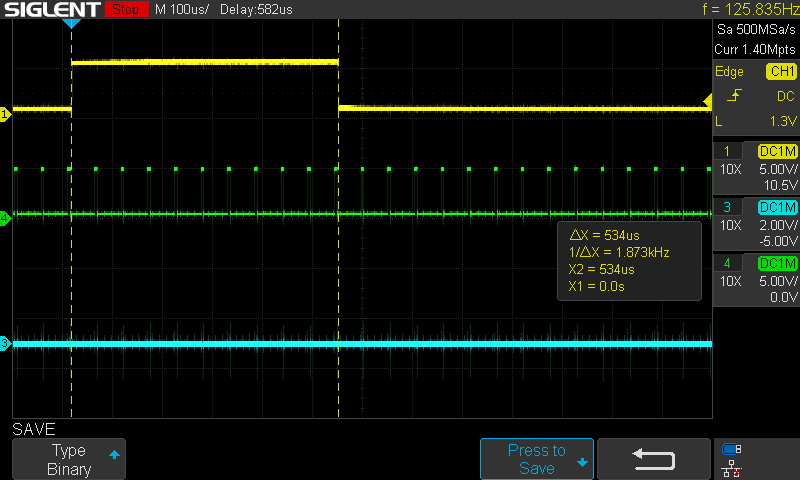Click the network connection status icon
The width and height of the screenshot is (800, 480).
point(731,467)
